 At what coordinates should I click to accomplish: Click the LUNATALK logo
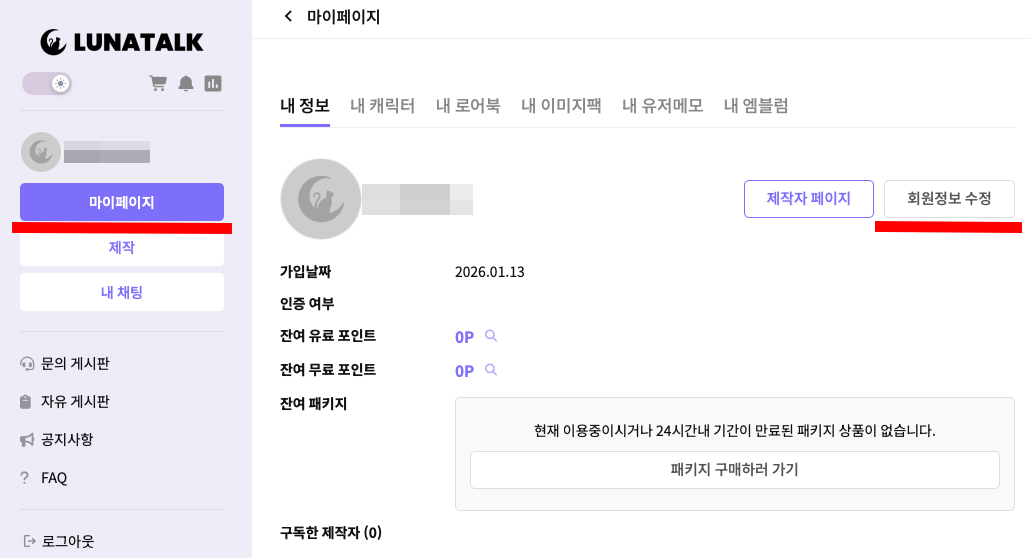(122, 42)
